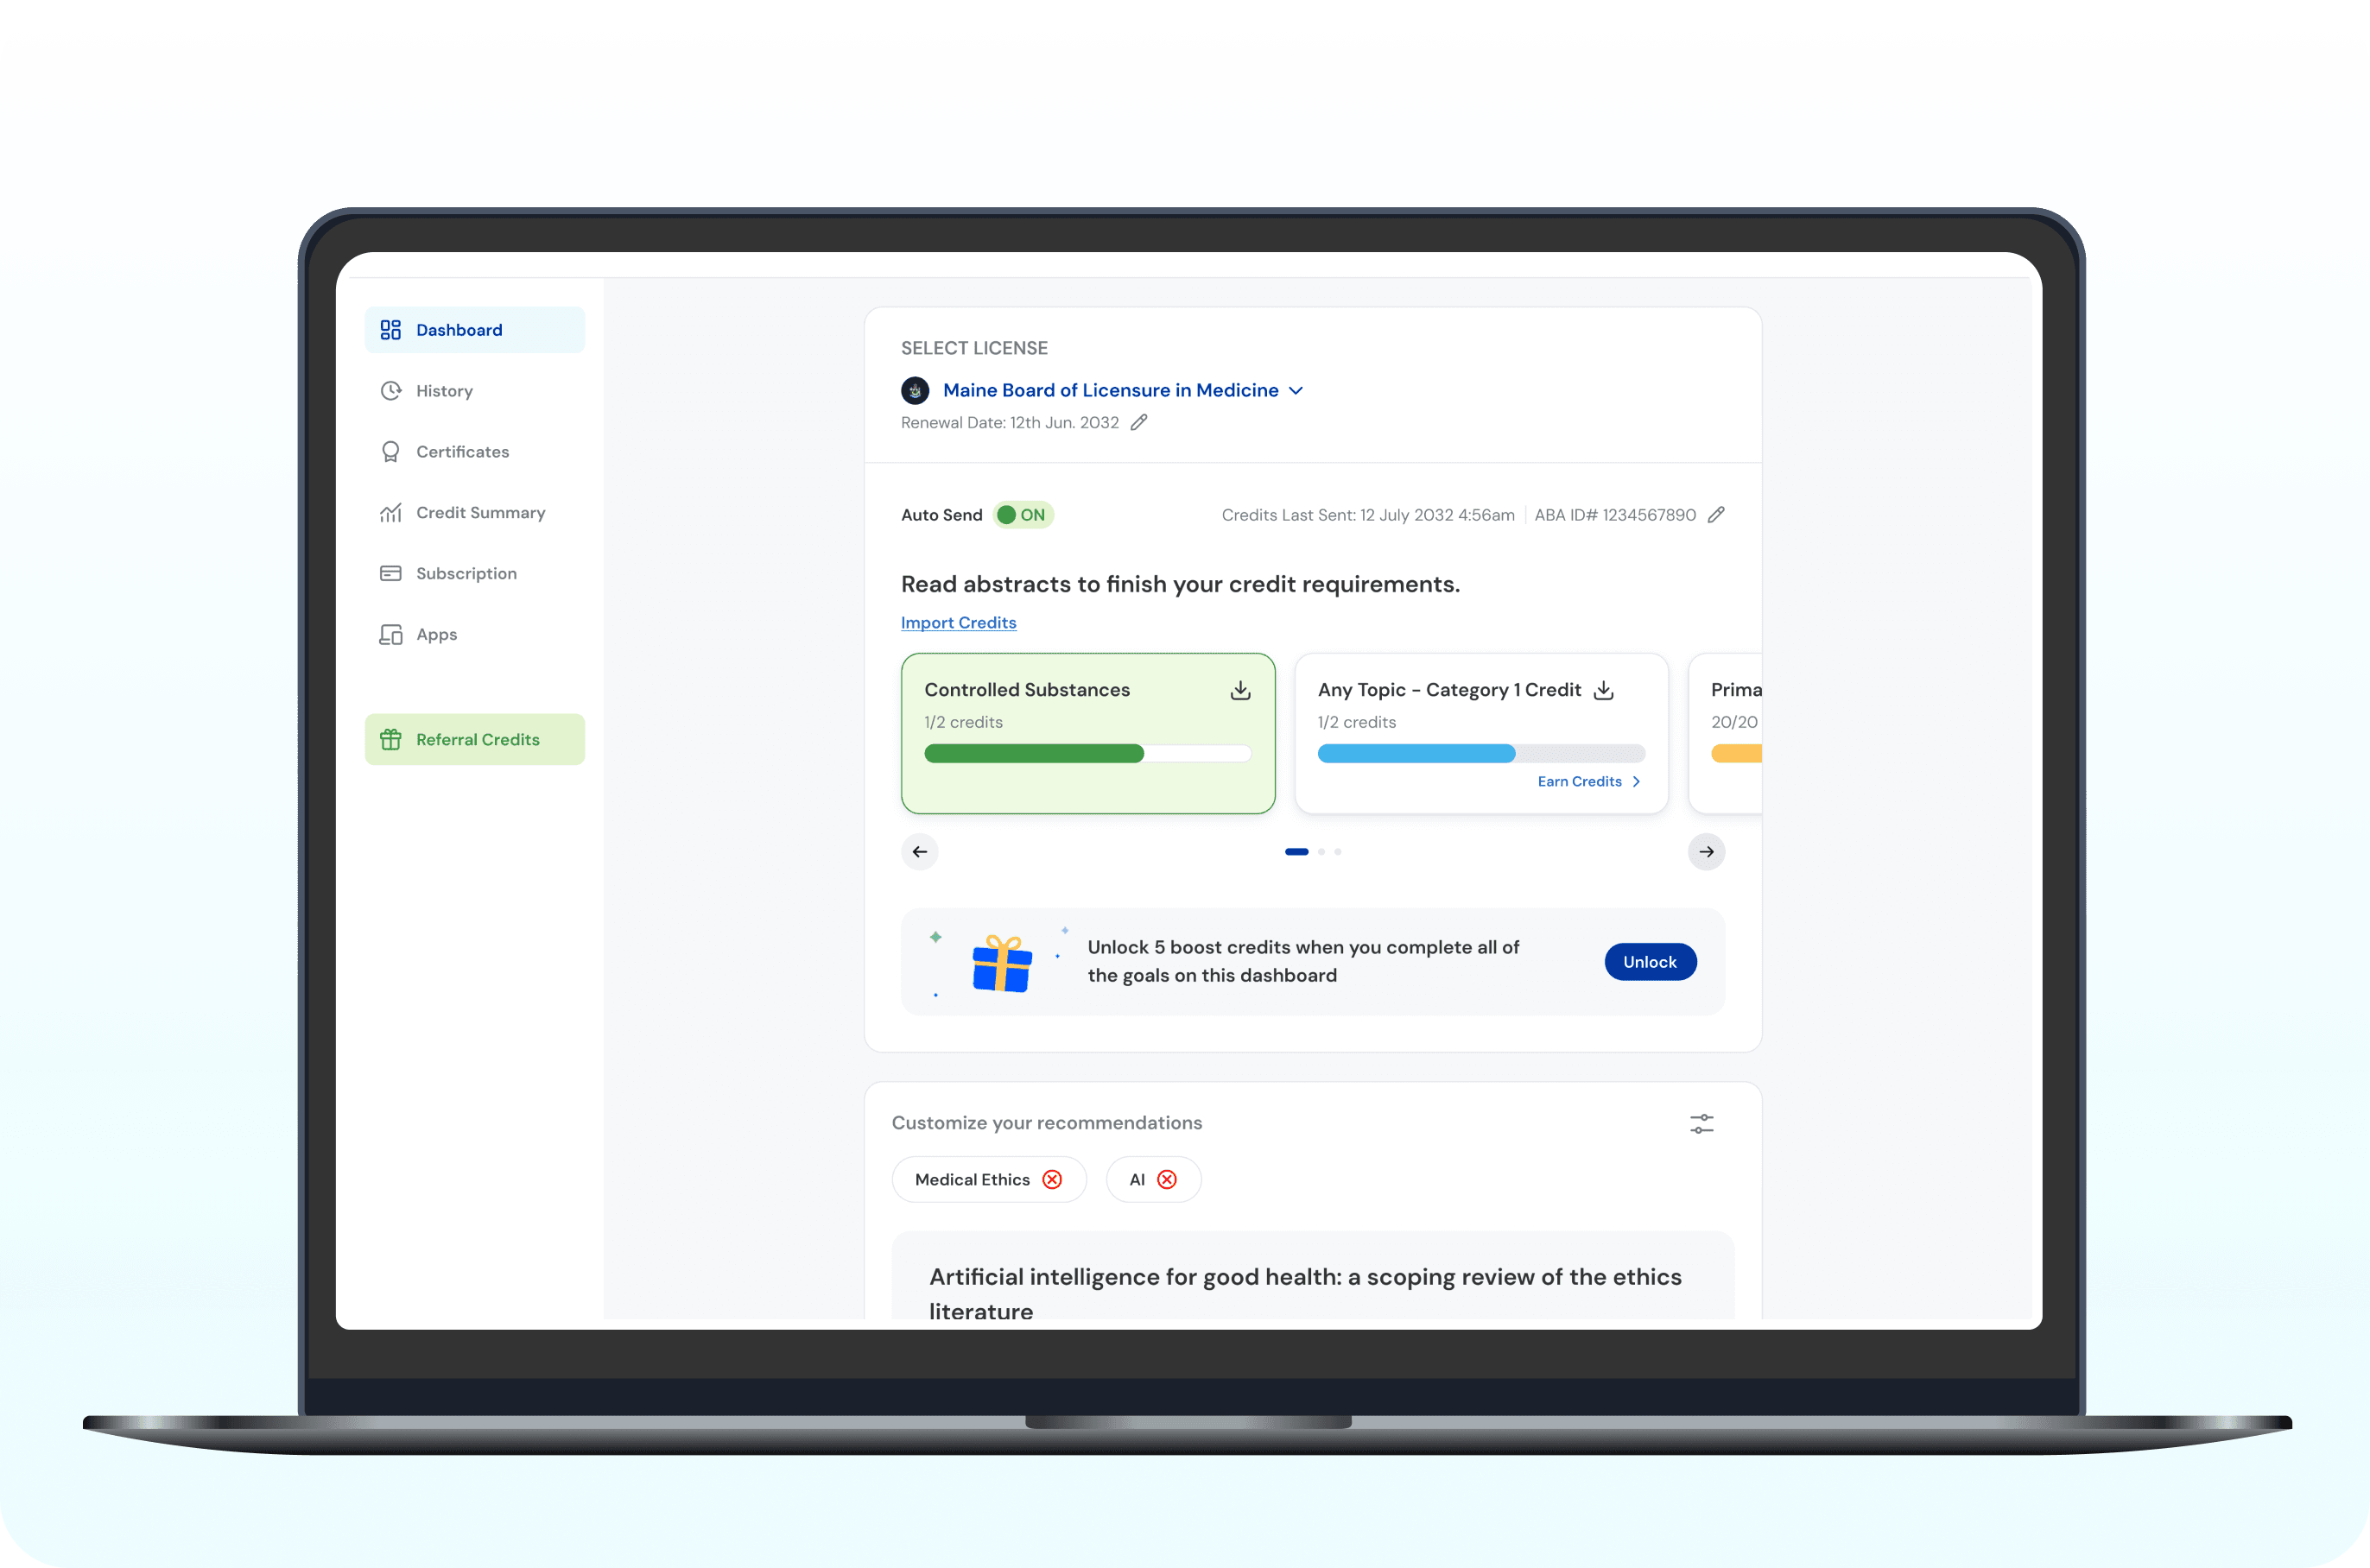2370x1568 pixels.
Task: Select the Controlled Substances card
Action: pyautogui.click(x=1088, y=734)
